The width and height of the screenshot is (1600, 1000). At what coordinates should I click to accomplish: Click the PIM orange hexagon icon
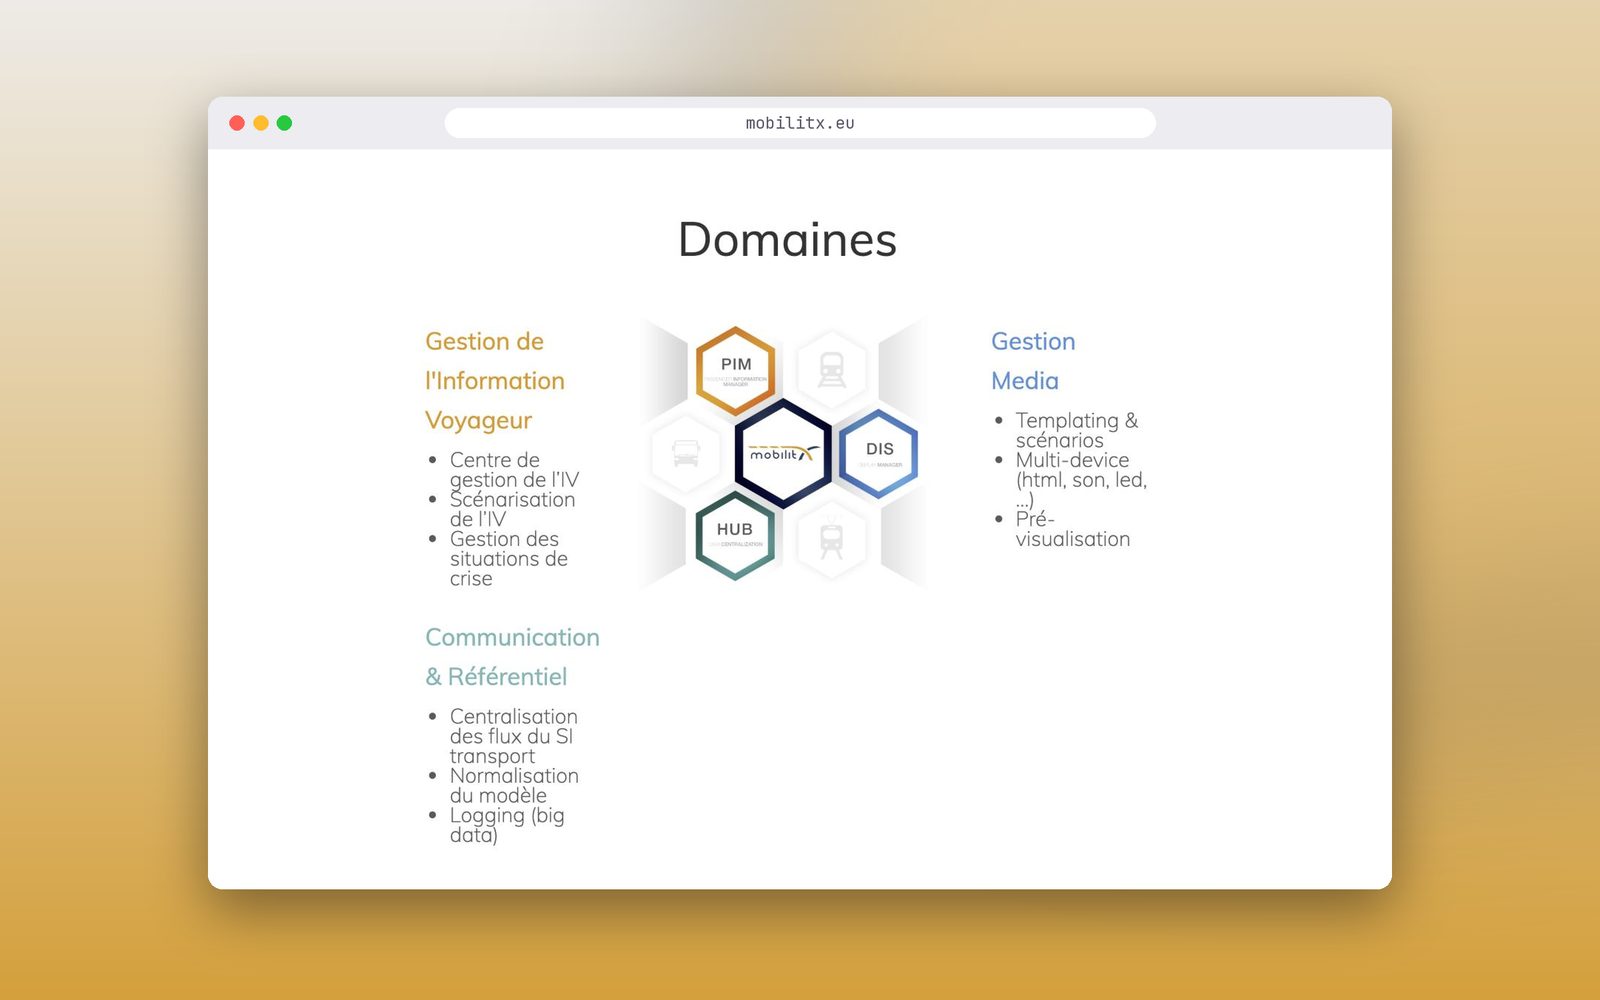pyautogui.click(x=736, y=371)
